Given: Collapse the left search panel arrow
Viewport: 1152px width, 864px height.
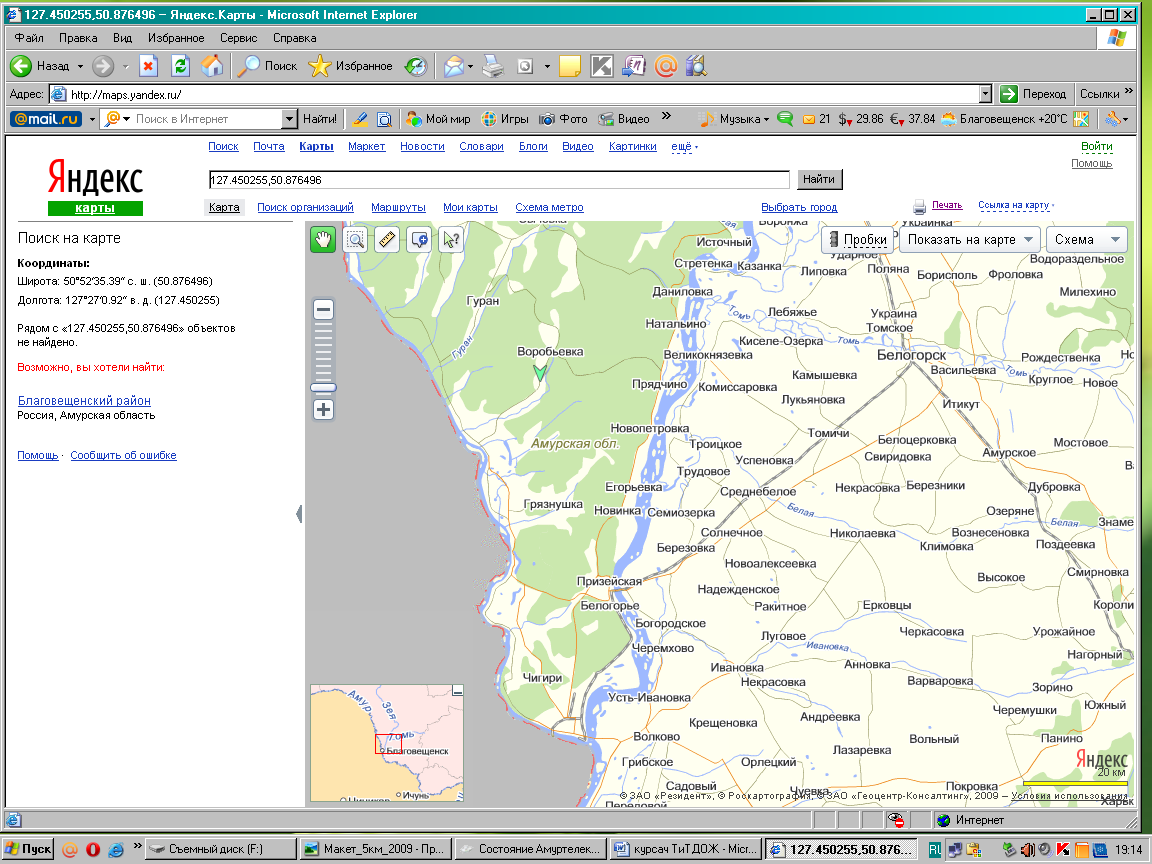Looking at the screenshot, I should (299, 514).
